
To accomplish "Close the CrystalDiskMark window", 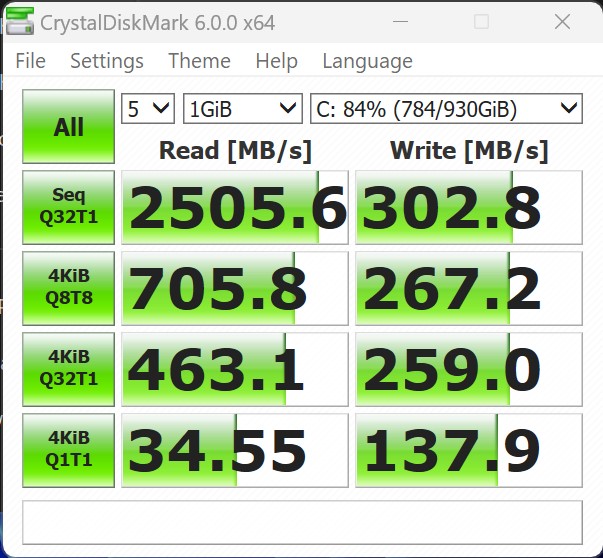I will (x=562, y=22).
